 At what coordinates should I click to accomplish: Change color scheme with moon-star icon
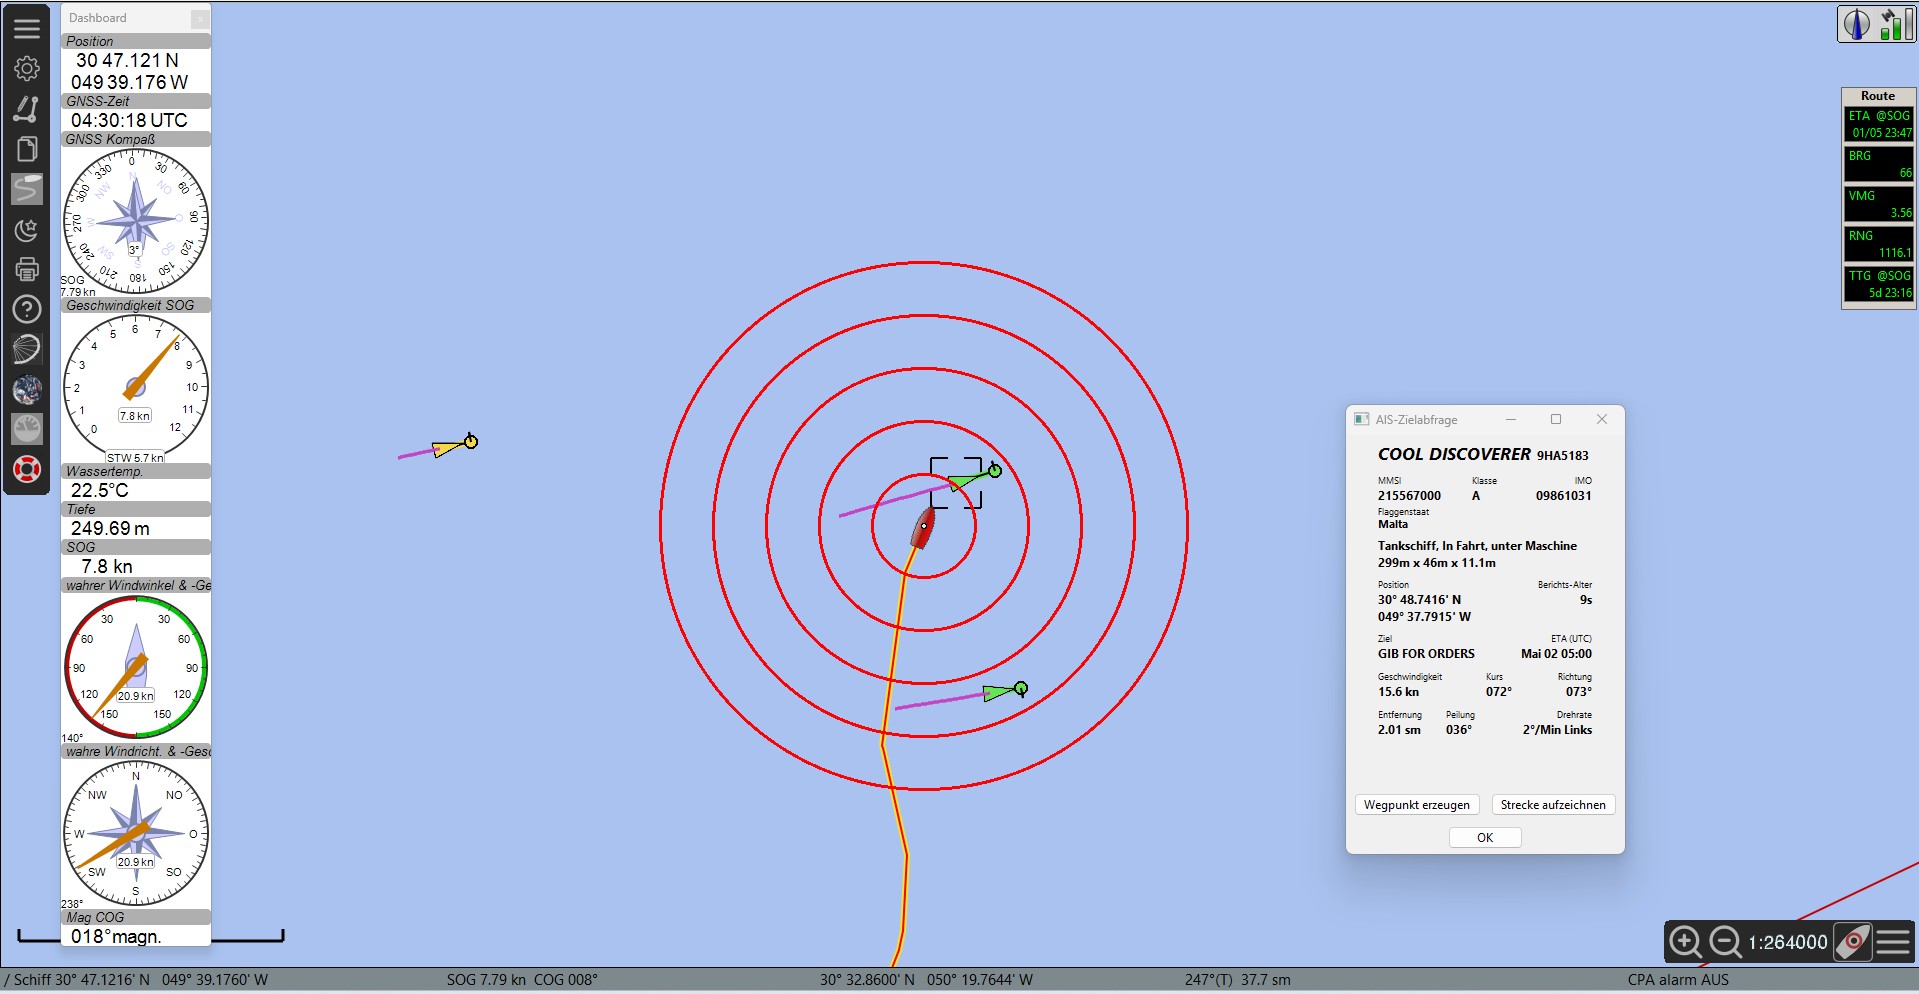point(27,229)
